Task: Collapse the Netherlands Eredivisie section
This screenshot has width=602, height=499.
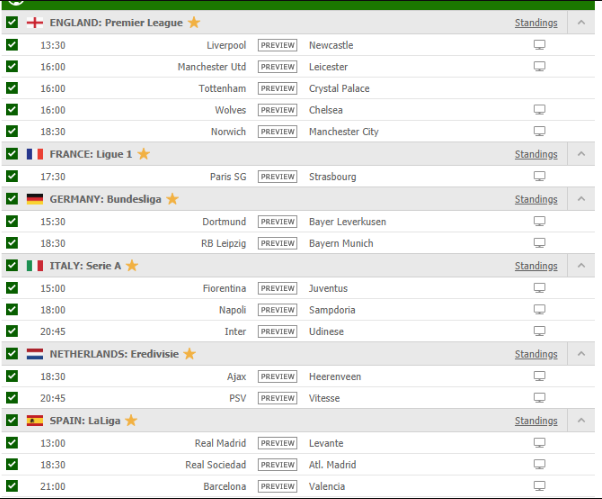Action: pos(579,354)
